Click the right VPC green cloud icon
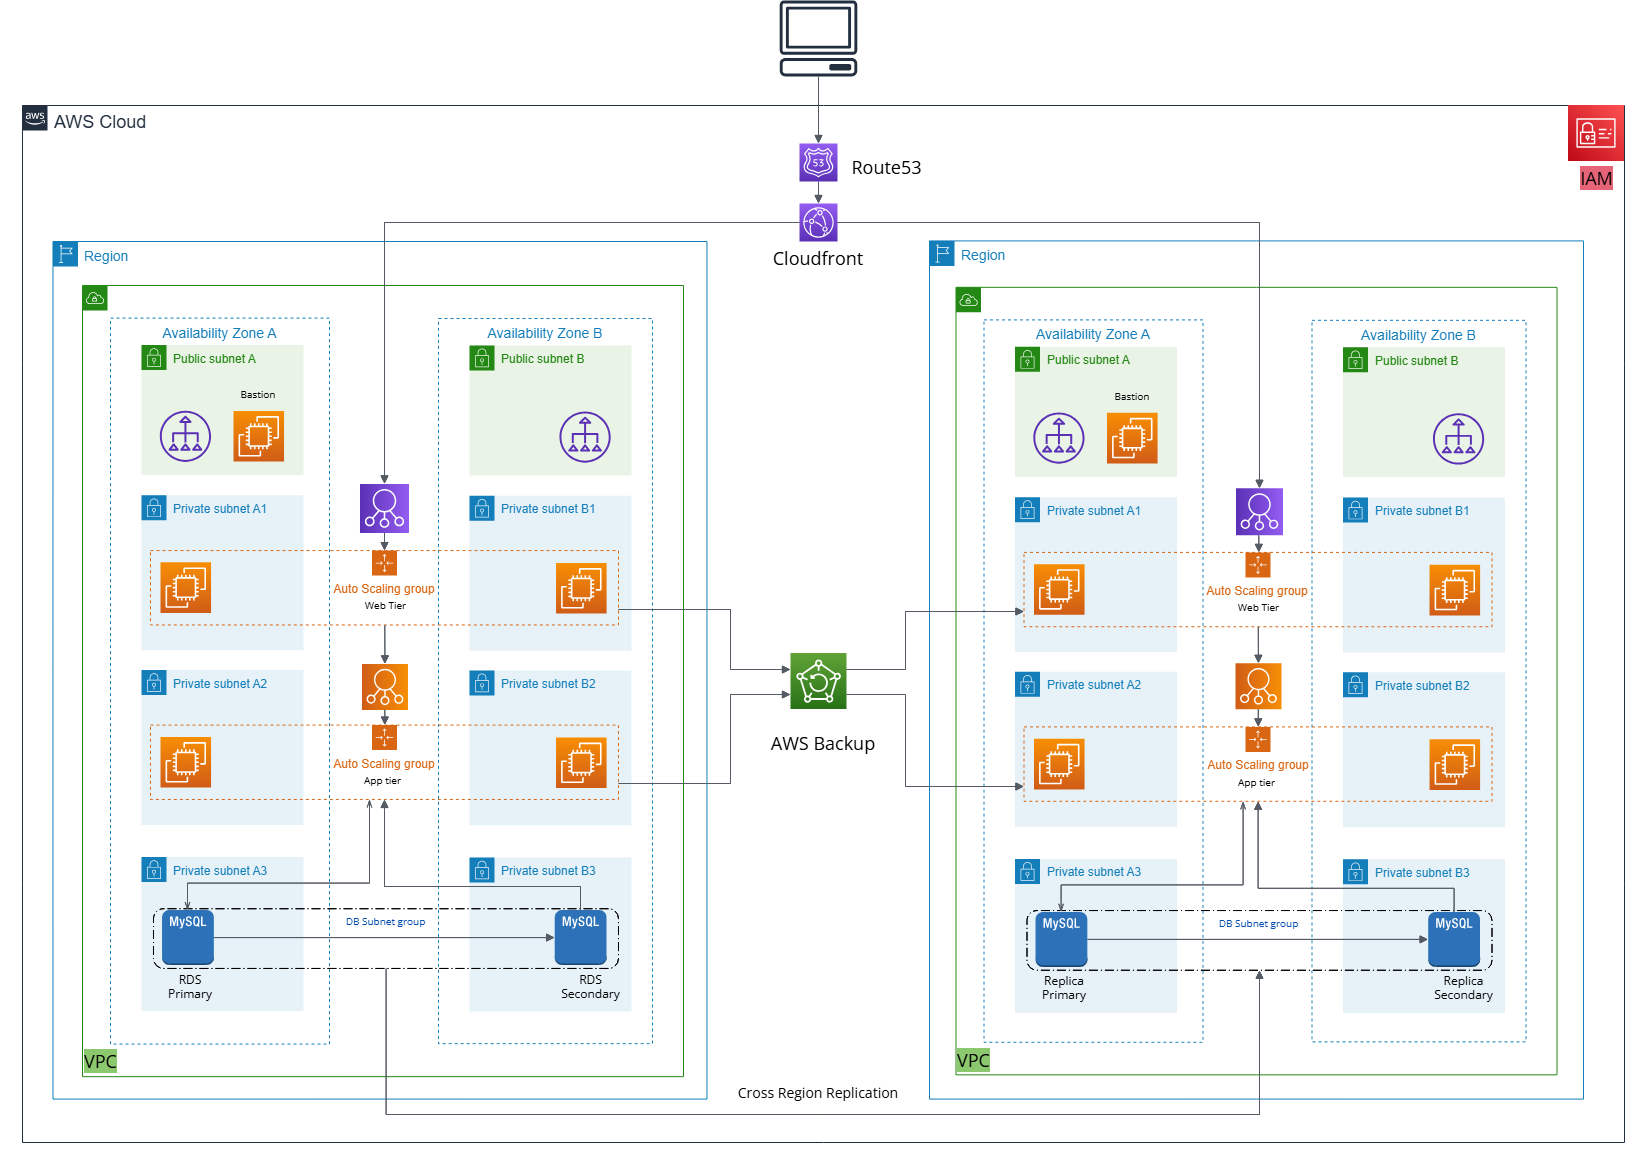The height and width of the screenshot is (1161, 1648). pyautogui.click(x=969, y=300)
